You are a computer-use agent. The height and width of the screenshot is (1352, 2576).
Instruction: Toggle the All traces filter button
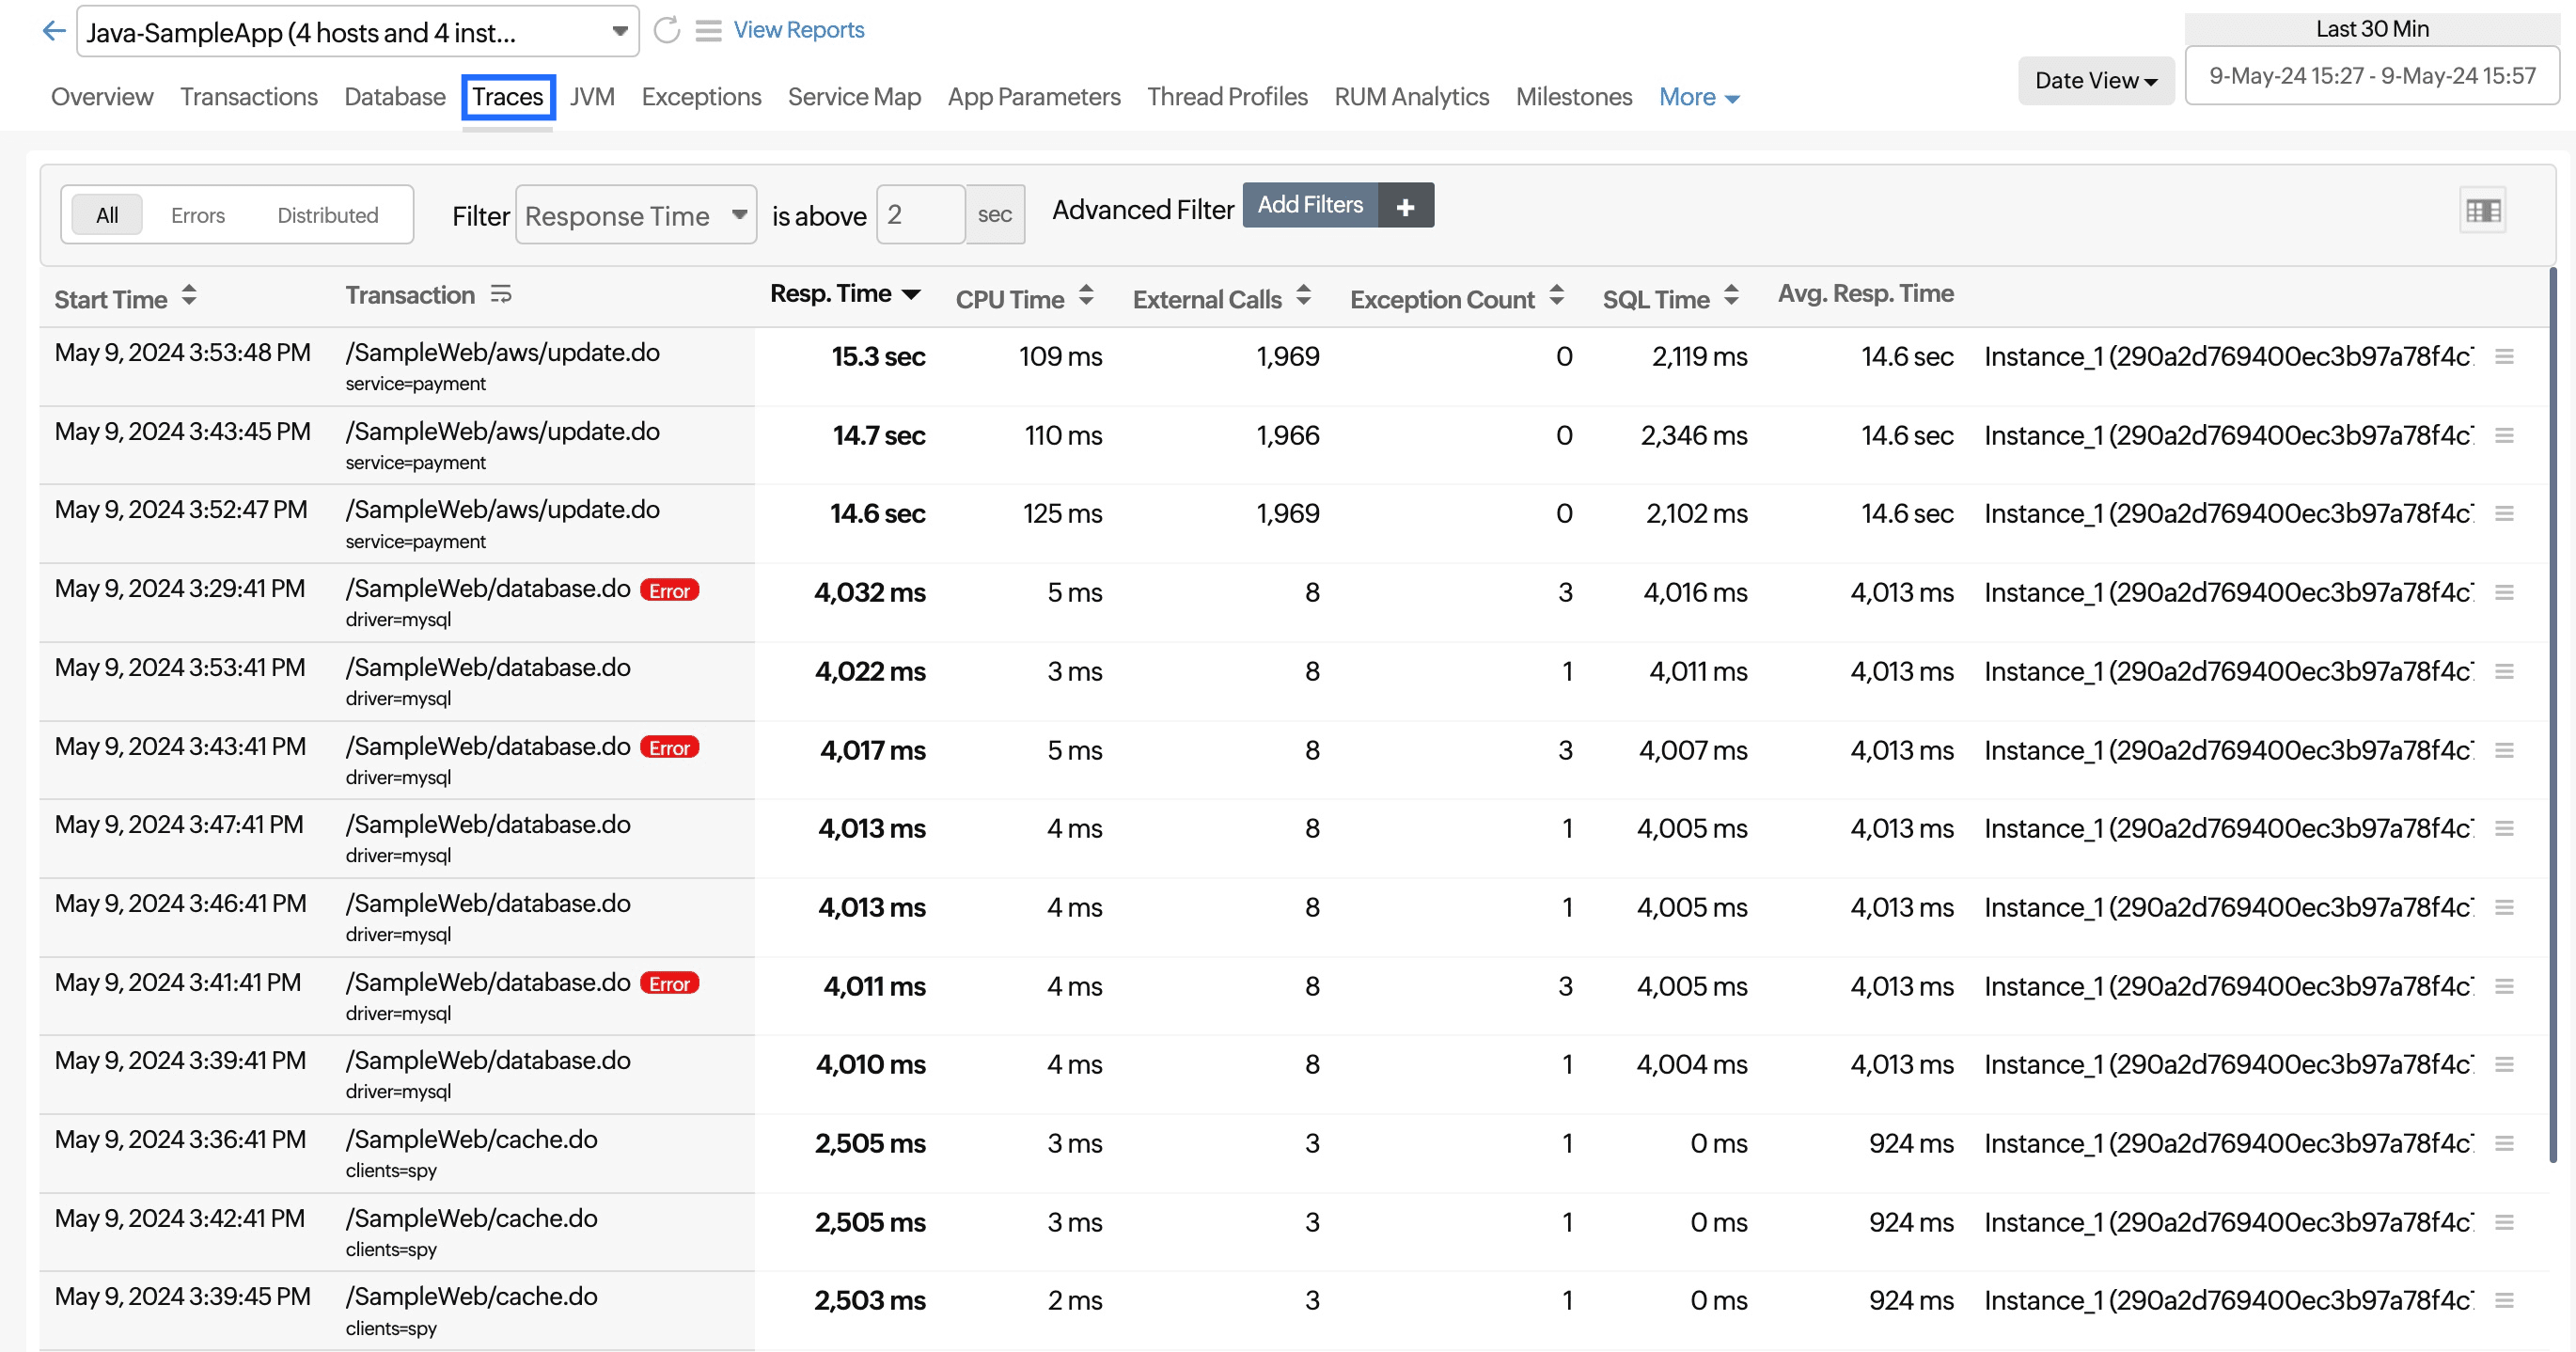coord(107,214)
